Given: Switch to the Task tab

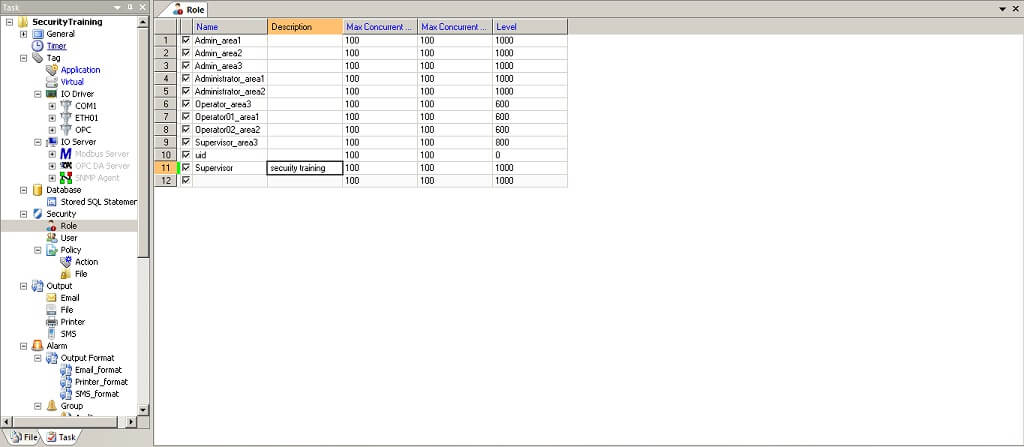Looking at the screenshot, I should [x=61, y=437].
